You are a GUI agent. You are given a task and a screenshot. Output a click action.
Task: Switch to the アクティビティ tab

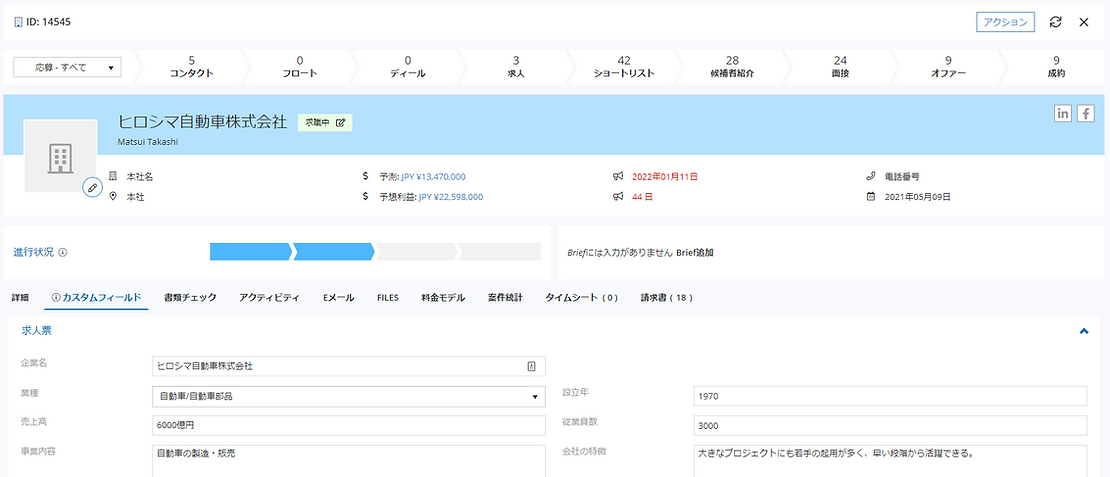point(269,298)
